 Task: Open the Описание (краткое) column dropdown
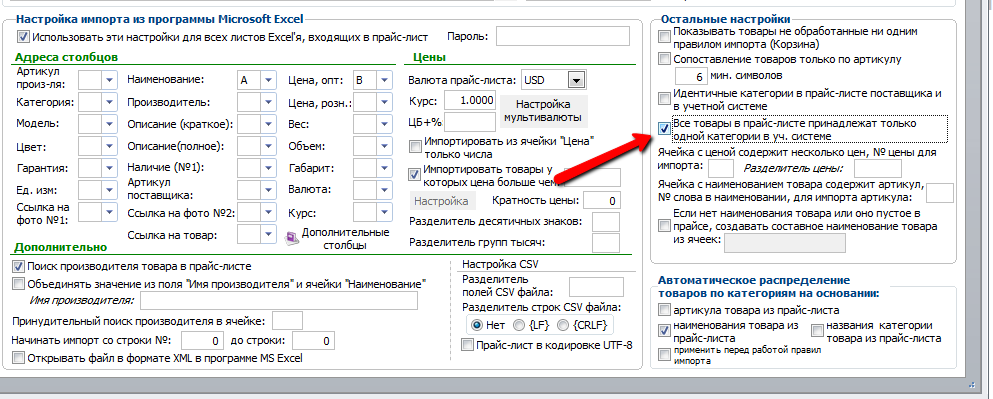(x=269, y=124)
